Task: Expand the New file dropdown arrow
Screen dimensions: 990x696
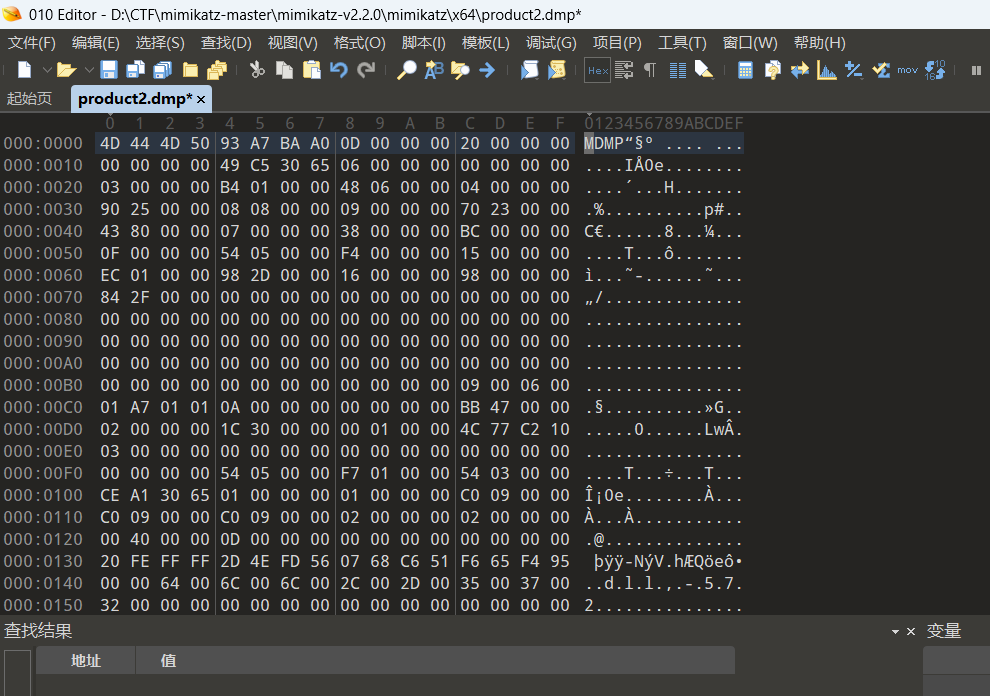Action: 45,70
